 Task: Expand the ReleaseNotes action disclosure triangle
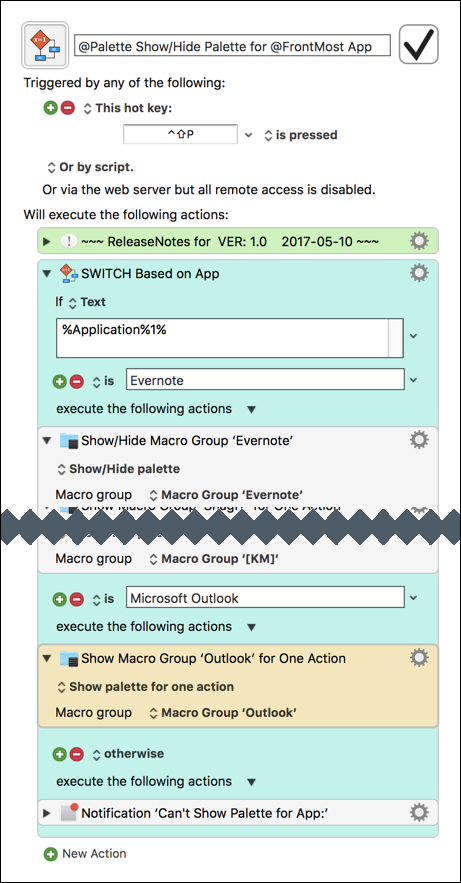[x=47, y=242]
